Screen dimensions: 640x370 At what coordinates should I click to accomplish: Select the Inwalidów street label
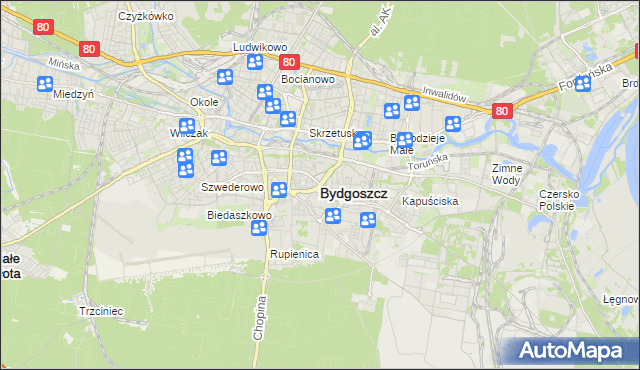tap(444, 94)
